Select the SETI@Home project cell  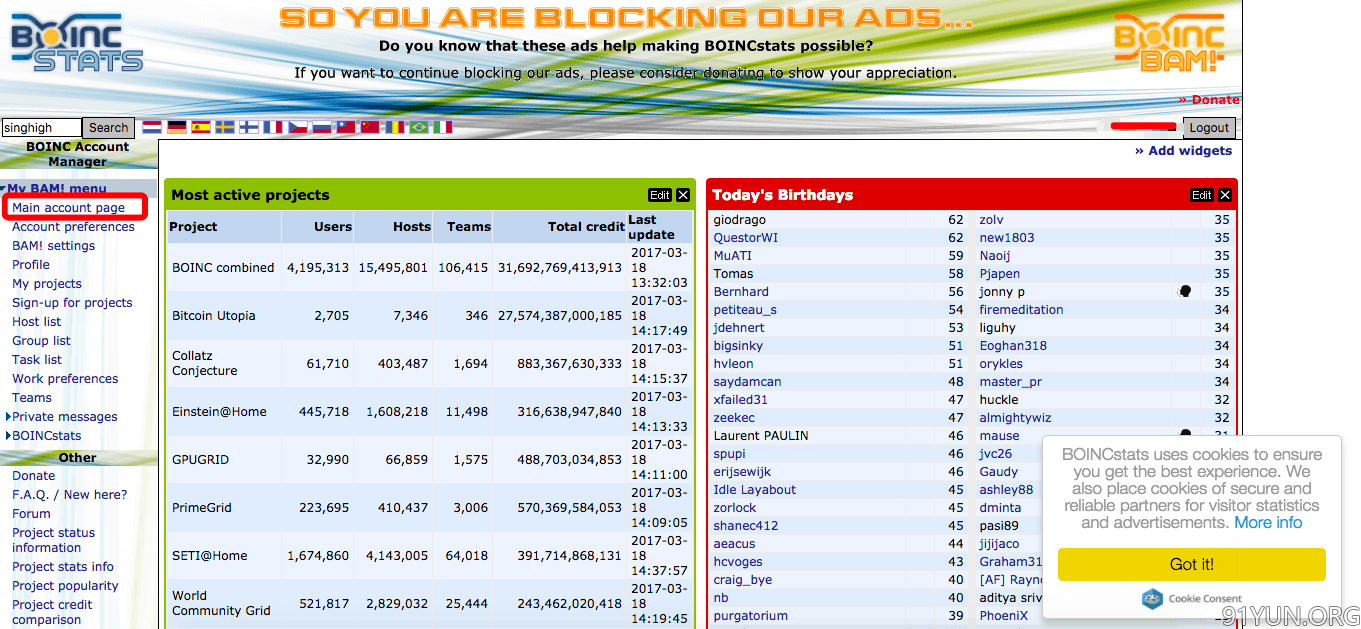[x=211, y=556]
